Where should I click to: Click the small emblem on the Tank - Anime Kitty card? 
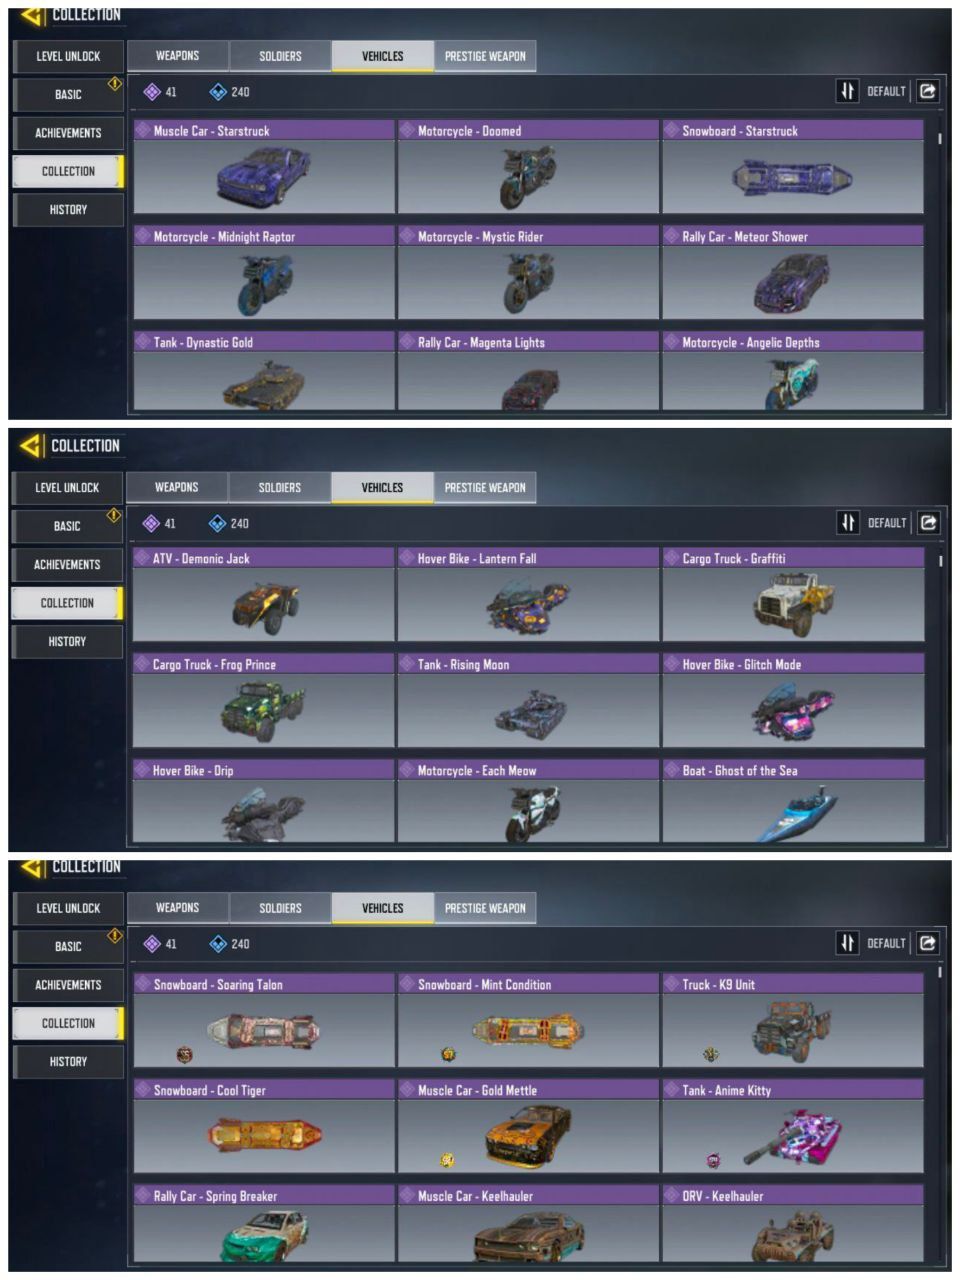pos(713,1160)
